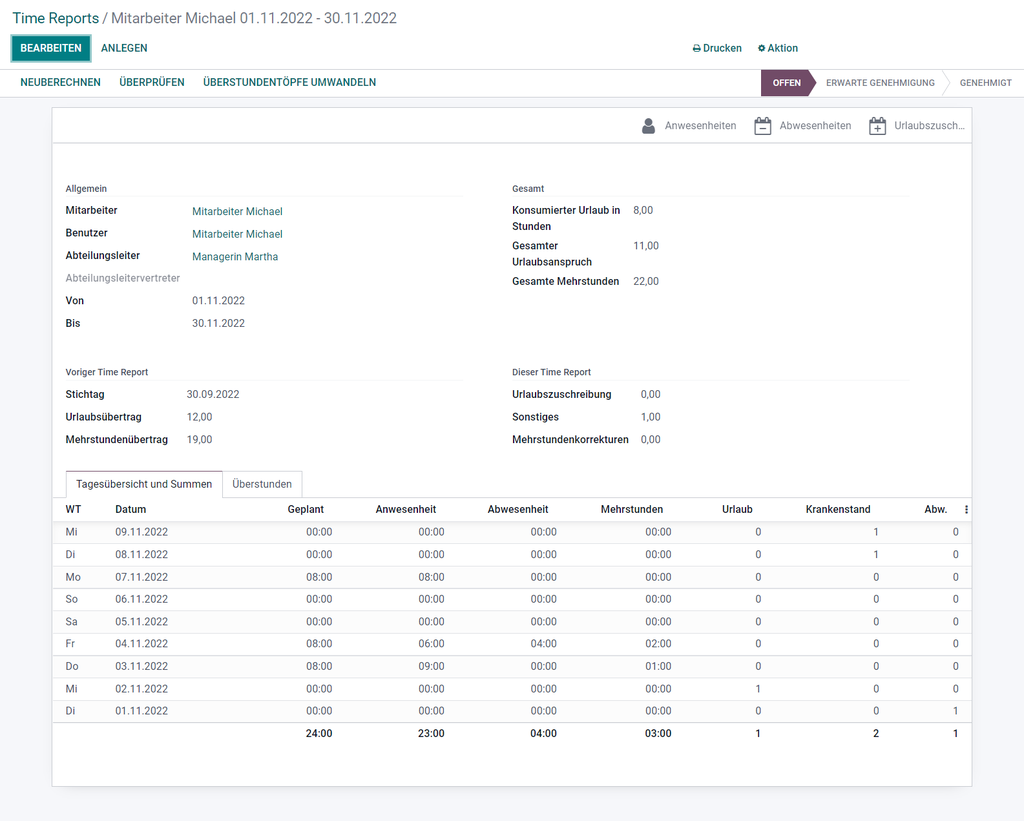Click ÜBERPRÜFEN
The width and height of the screenshot is (1024, 821).
point(152,82)
